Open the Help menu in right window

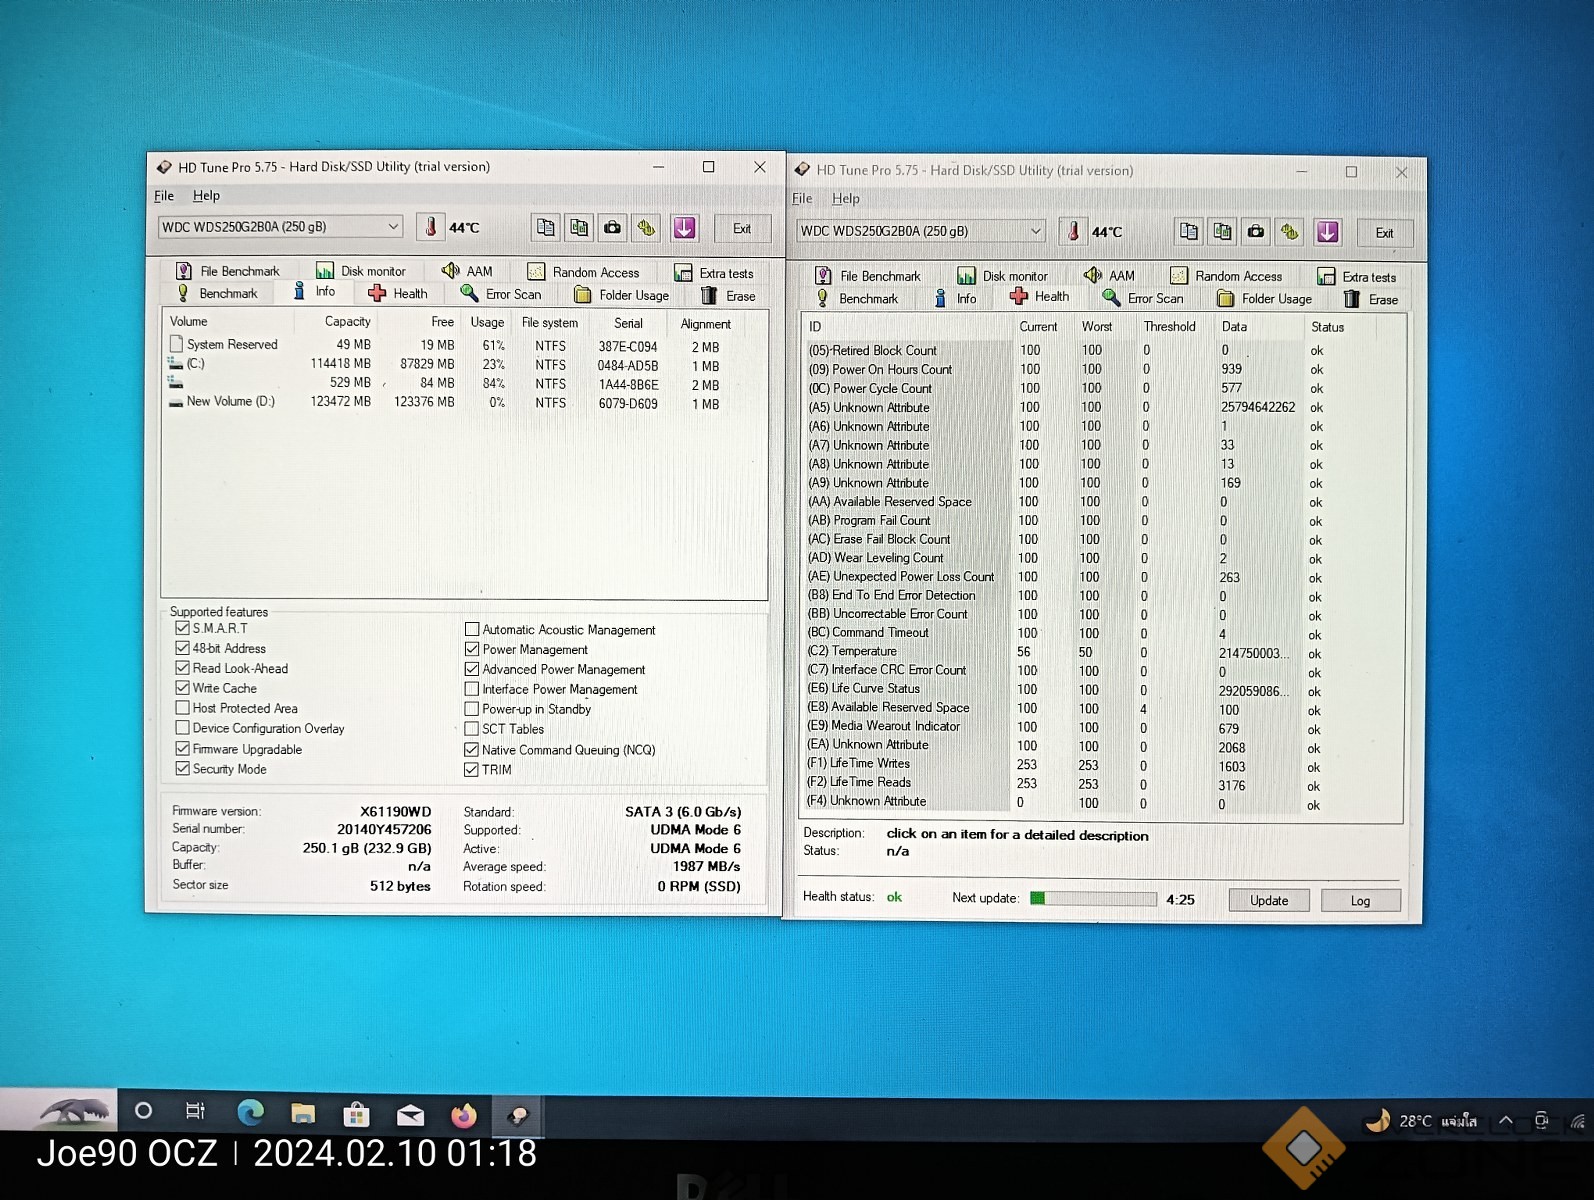click(x=846, y=198)
